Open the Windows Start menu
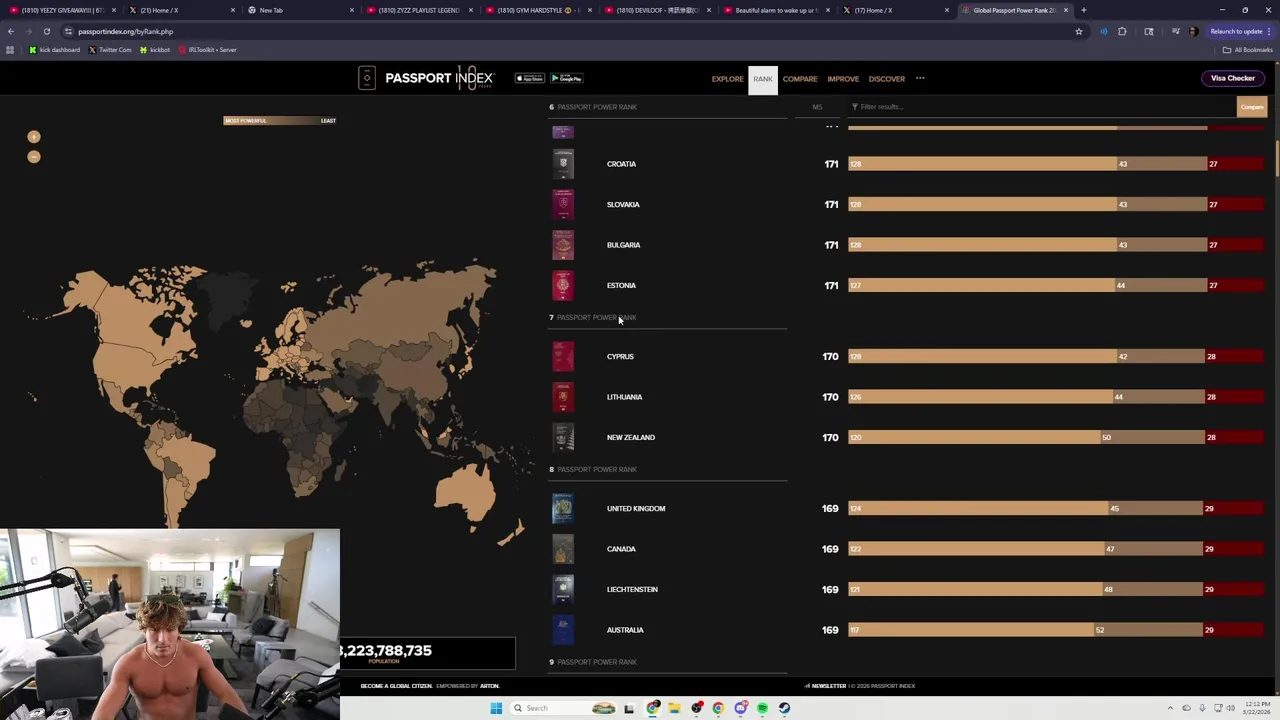The width and height of the screenshot is (1280, 720). tap(495, 708)
